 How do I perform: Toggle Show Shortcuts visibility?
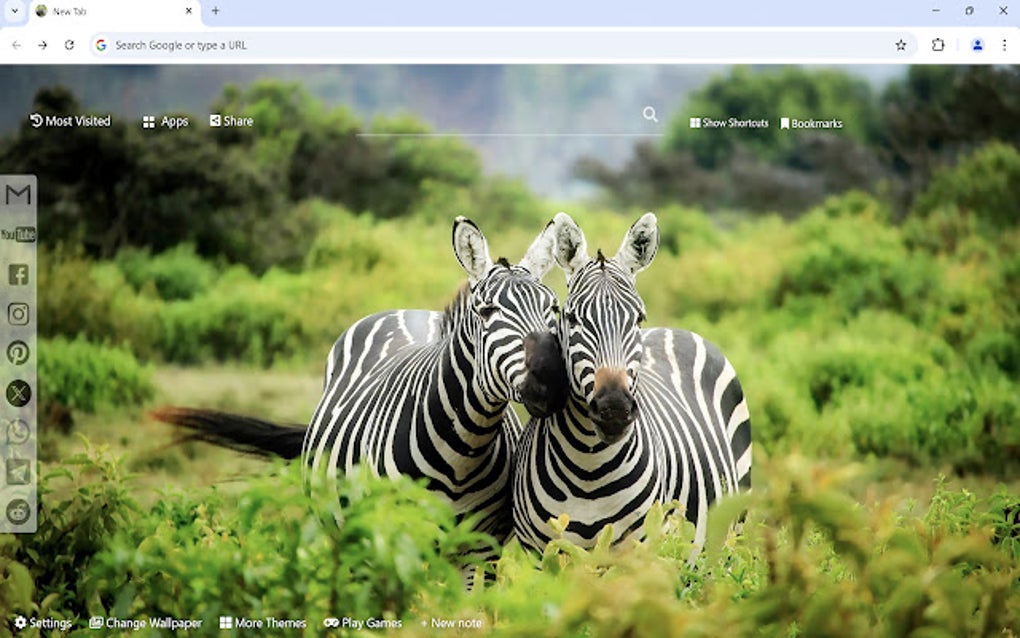tap(728, 123)
